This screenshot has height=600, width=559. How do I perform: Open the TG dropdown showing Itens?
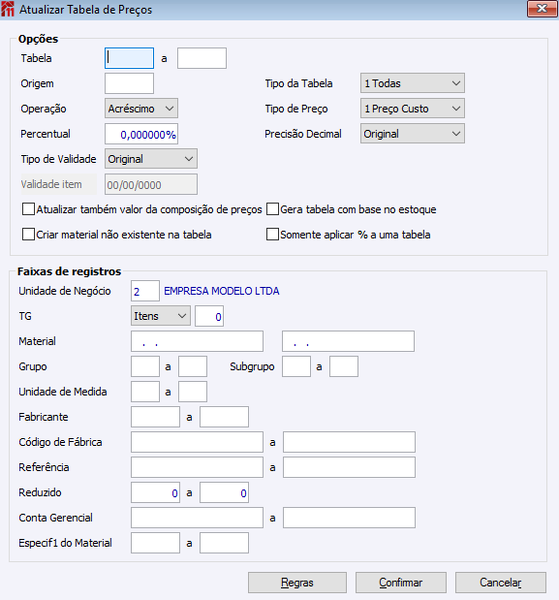coord(161,316)
